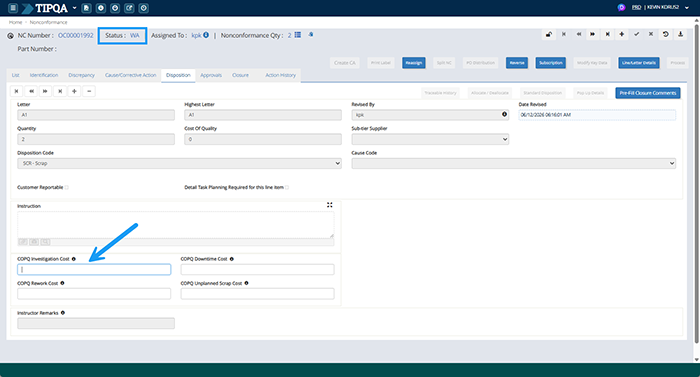Viewport: 700px width, 377px height.
Task: Click the round icon left of NC Number
Action: [10, 36]
